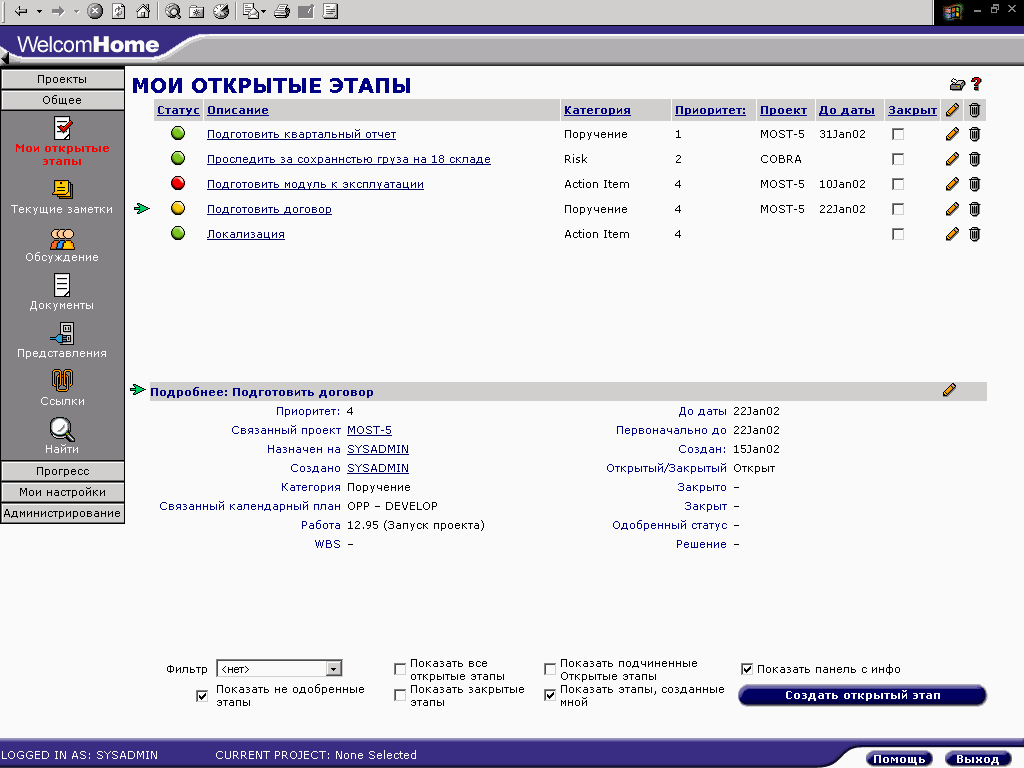The width and height of the screenshot is (1024, 768).
Task: Sort table by До даты column header
Action: click(846, 110)
